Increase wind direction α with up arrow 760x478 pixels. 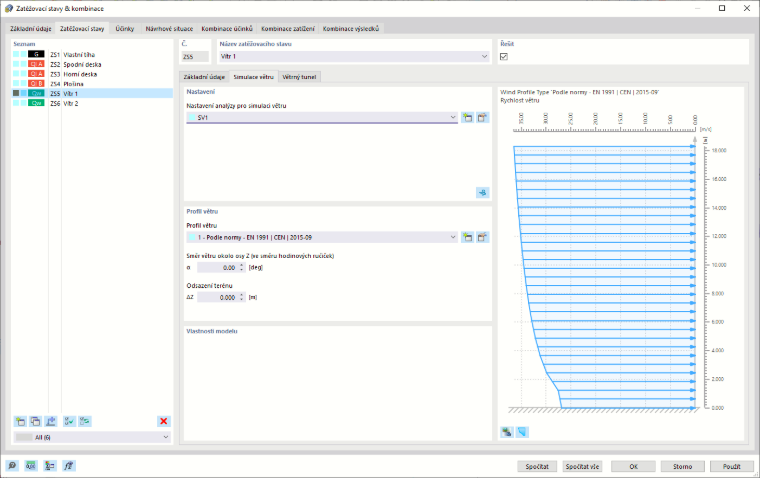[242, 265]
